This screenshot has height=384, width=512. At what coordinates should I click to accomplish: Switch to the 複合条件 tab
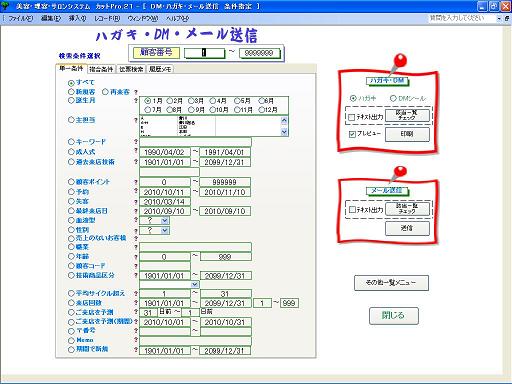click(x=101, y=69)
